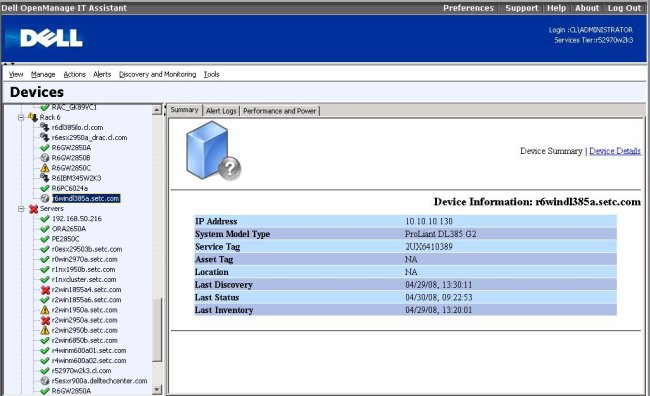Open the Discovery and Monitoring menu
The width and height of the screenshot is (650, 396).
(x=158, y=74)
